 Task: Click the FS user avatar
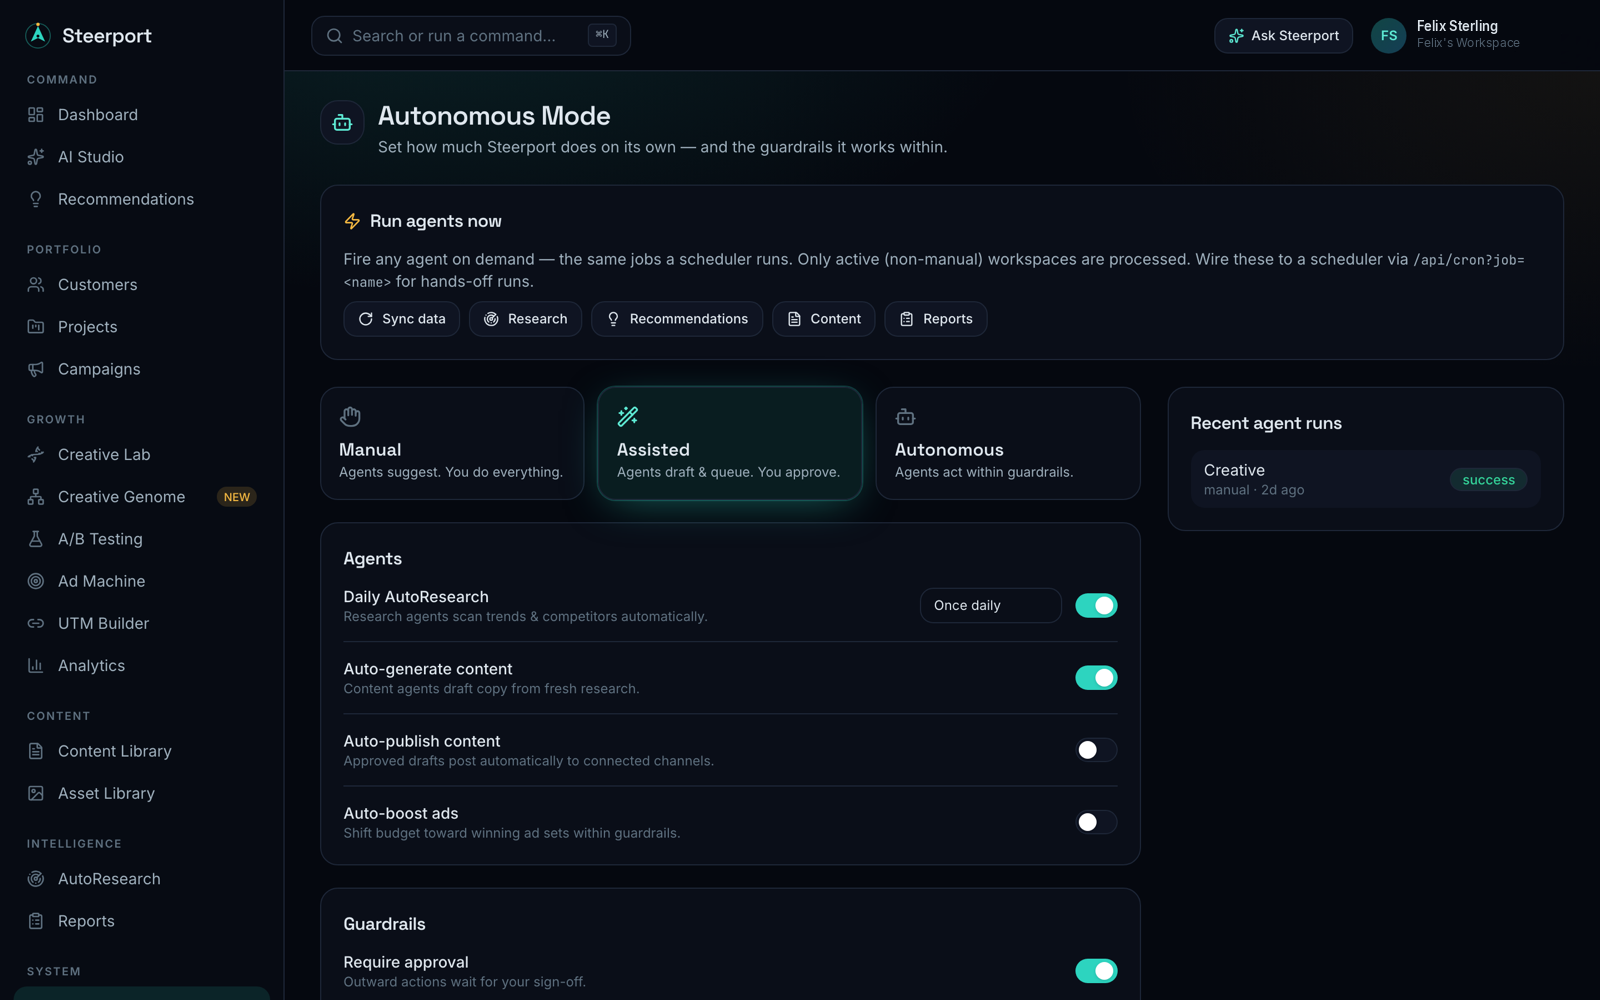[1388, 35]
